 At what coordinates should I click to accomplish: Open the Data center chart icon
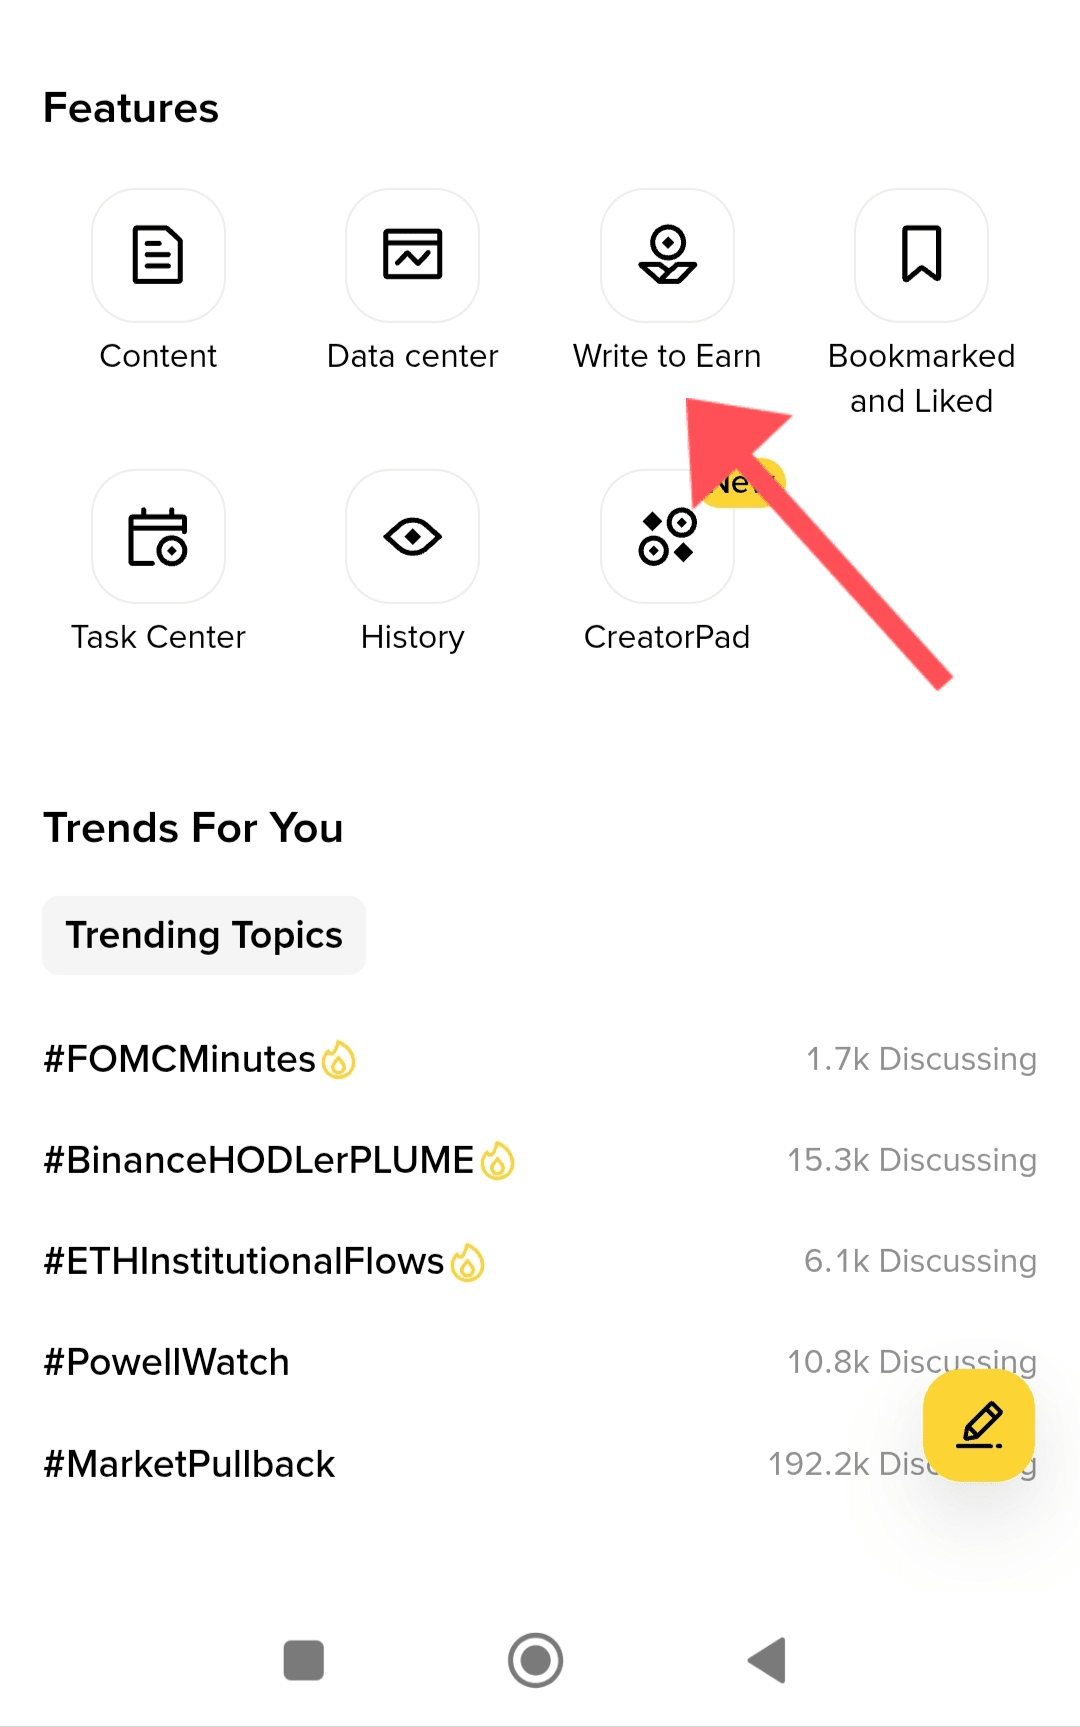coord(412,255)
